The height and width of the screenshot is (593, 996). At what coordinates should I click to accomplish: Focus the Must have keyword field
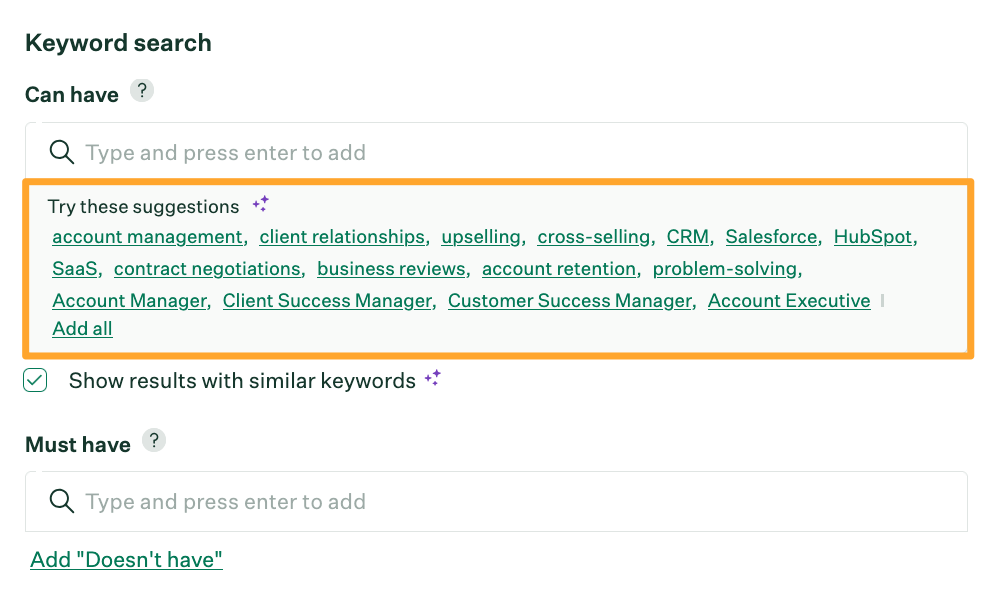pyautogui.click(x=500, y=502)
